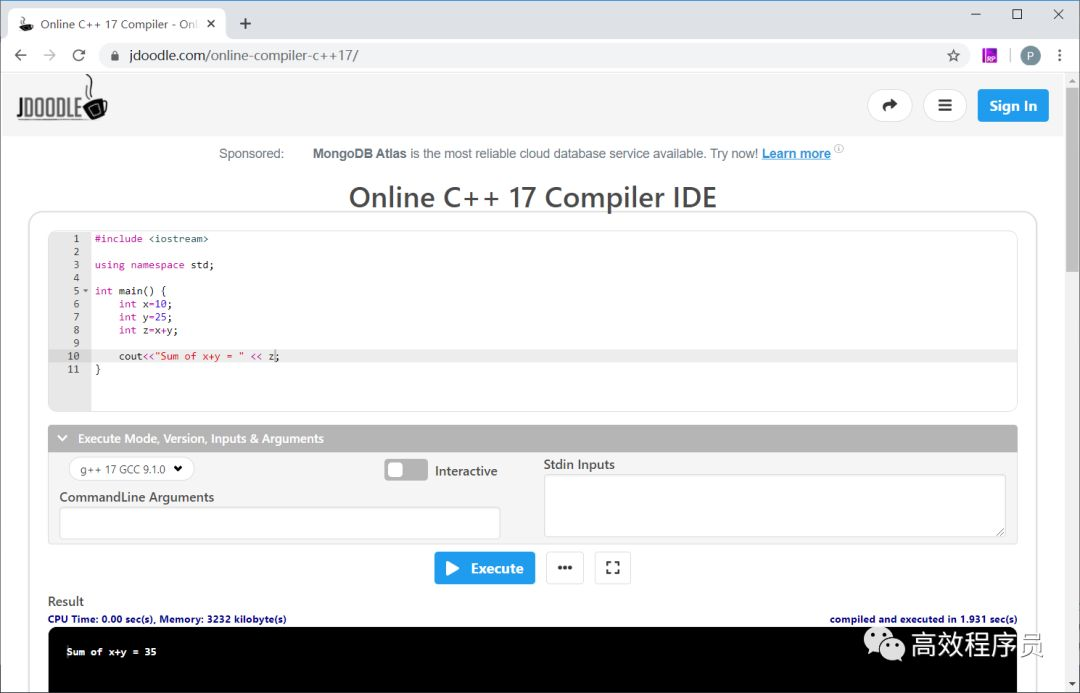
Task: Reload the page
Action: [79, 55]
